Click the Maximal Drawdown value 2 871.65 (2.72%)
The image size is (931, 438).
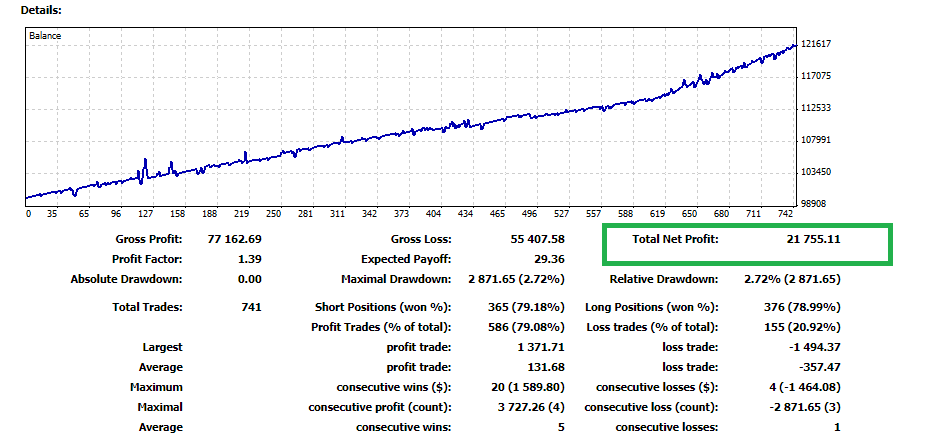click(517, 279)
